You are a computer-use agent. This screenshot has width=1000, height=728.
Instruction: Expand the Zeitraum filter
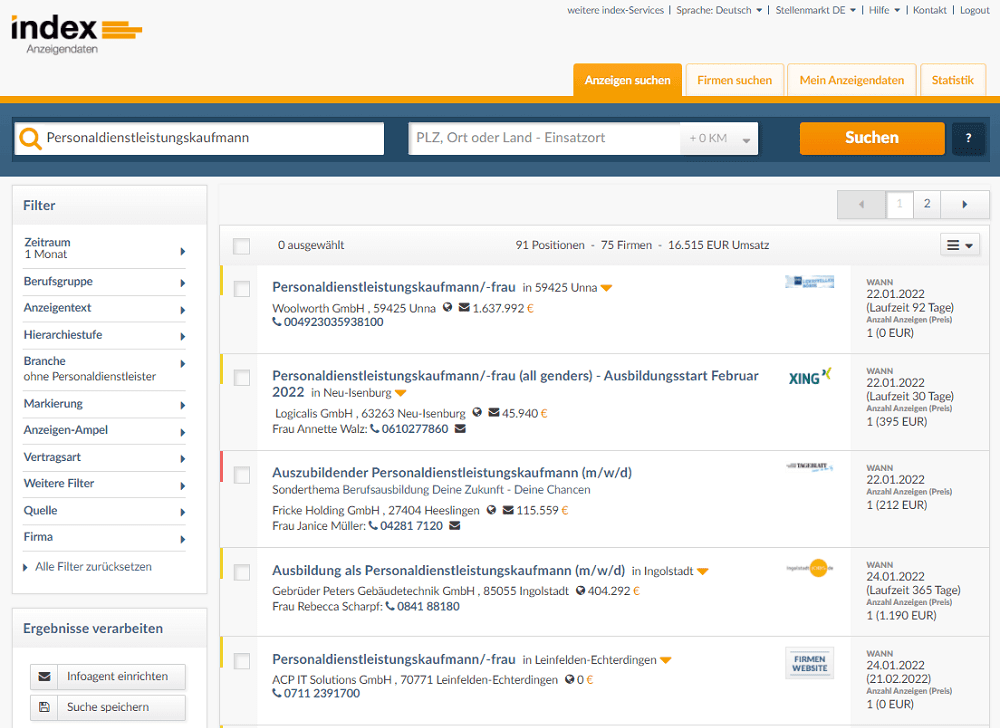click(x=105, y=248)
